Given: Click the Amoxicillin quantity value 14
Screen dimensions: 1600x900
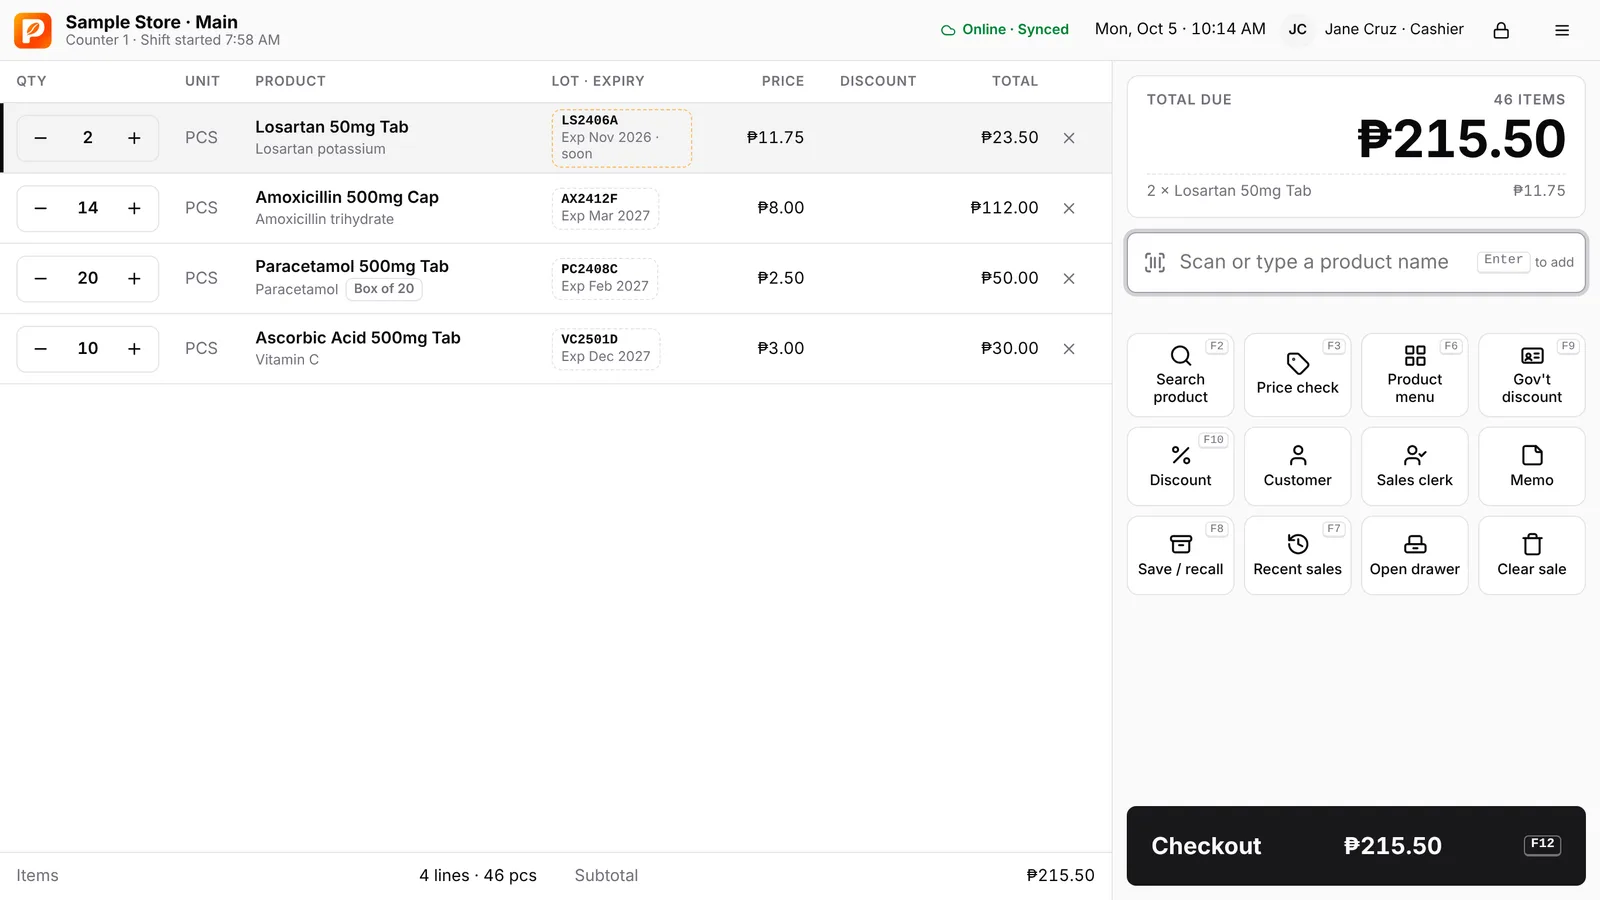Looking at the screenshot, I should tap(88, 208).
